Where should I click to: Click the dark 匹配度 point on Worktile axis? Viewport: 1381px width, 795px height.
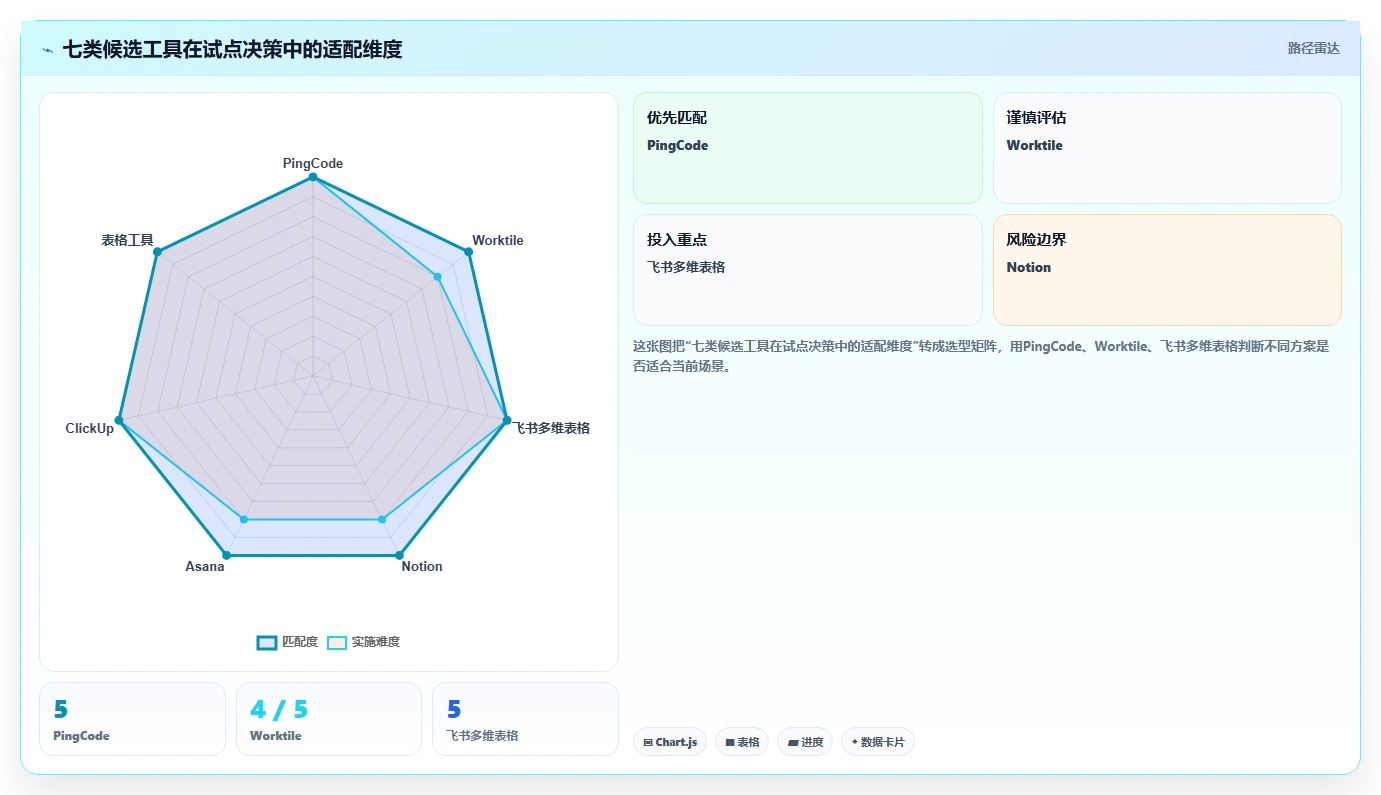pyautogui.click(x=469, y=252)
